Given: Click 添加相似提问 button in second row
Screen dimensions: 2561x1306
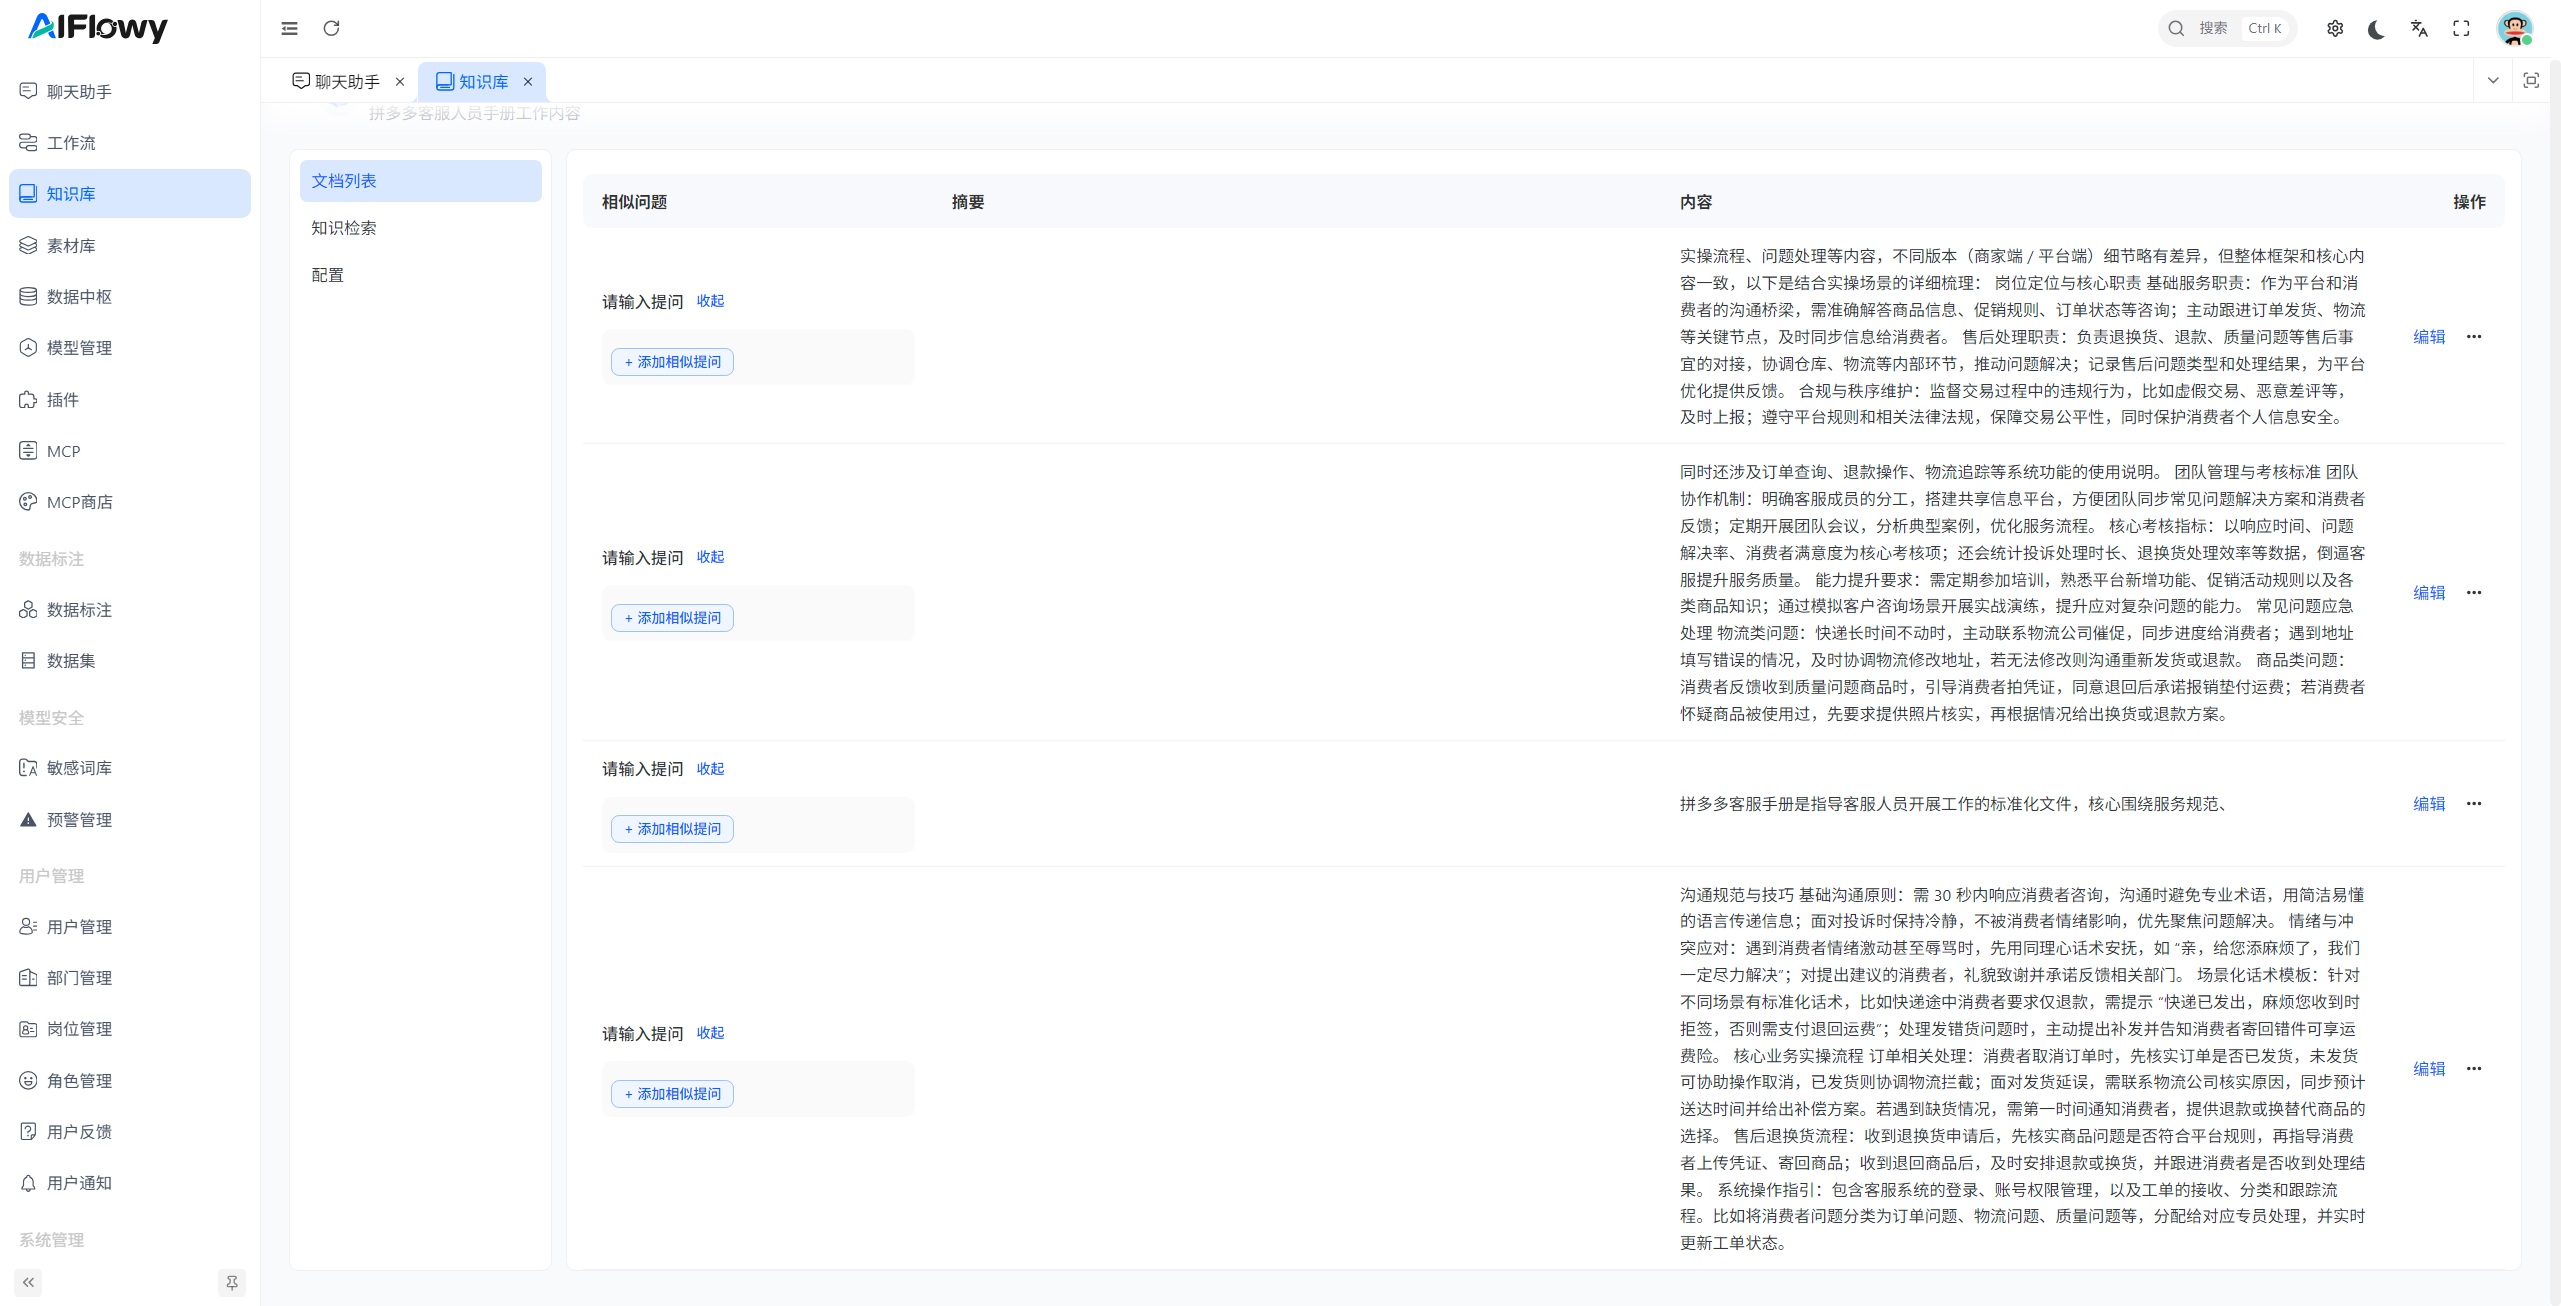Looking at the screenshot, I should tap(672, 618).
